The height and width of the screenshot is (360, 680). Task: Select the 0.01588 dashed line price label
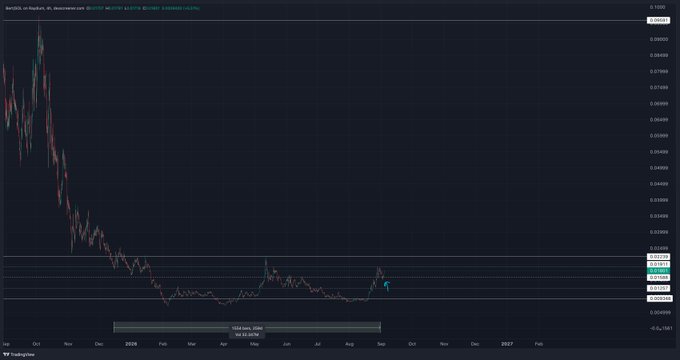pos(658,277)
